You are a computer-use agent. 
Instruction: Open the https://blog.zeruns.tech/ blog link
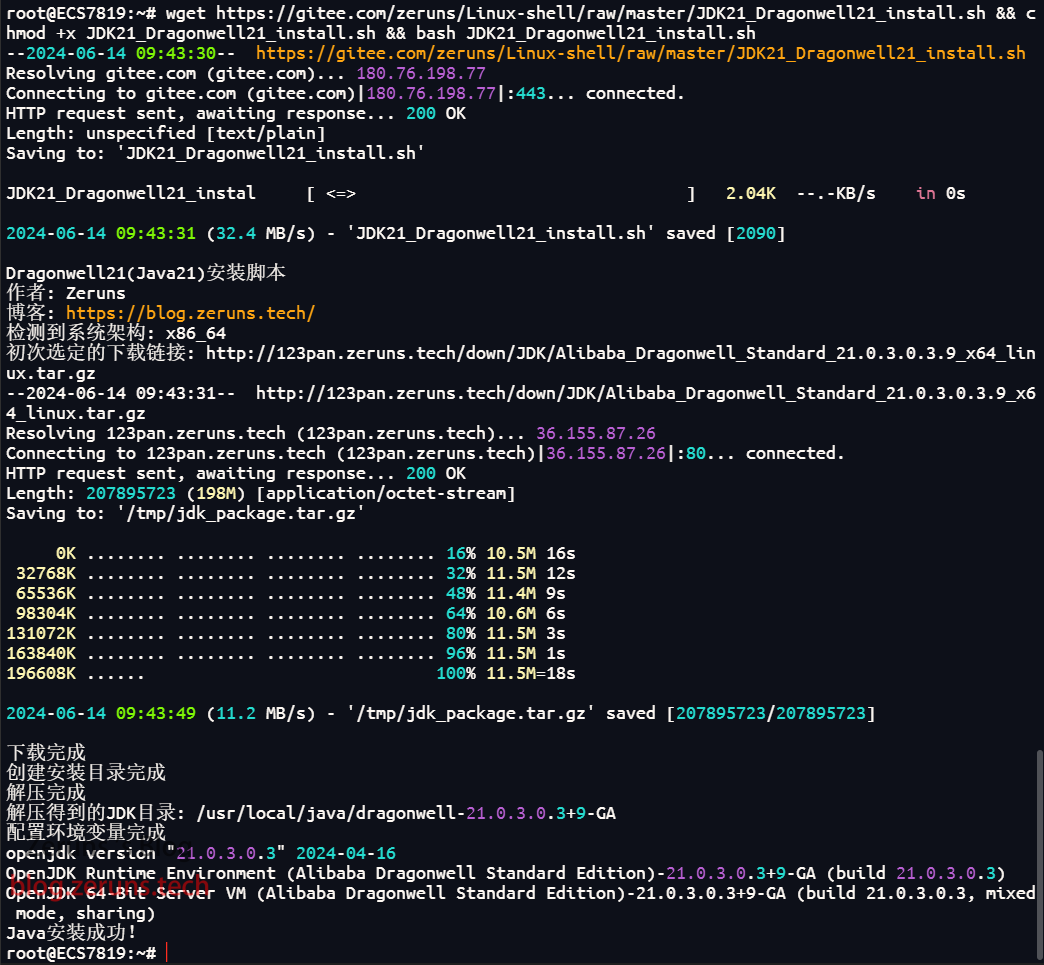tap(190, 313)
